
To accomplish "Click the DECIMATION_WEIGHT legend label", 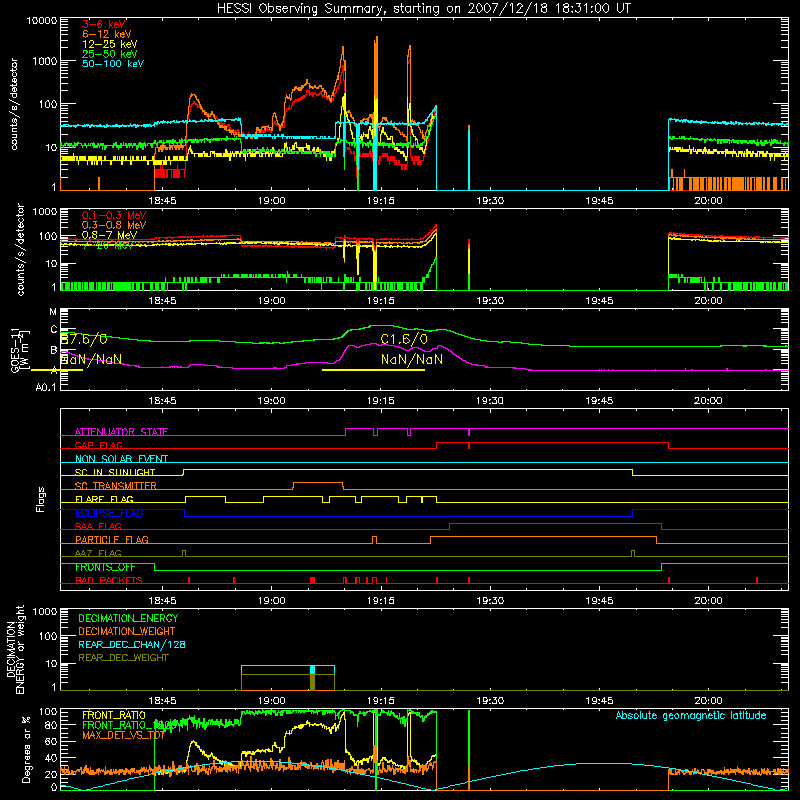I will [127, 631].
